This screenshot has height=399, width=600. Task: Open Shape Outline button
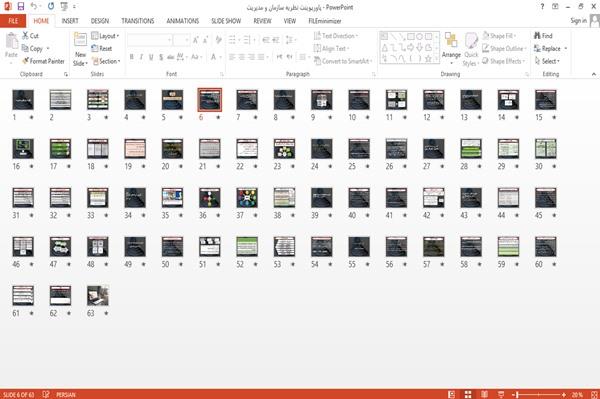click(x=505, y=49)
